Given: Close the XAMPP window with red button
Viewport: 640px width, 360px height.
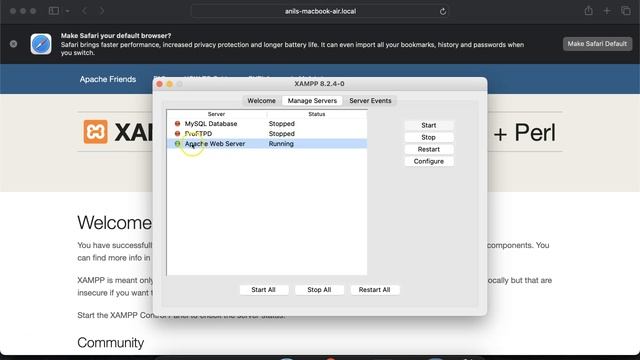Looking at the screenshot, I should coord(160,84).
